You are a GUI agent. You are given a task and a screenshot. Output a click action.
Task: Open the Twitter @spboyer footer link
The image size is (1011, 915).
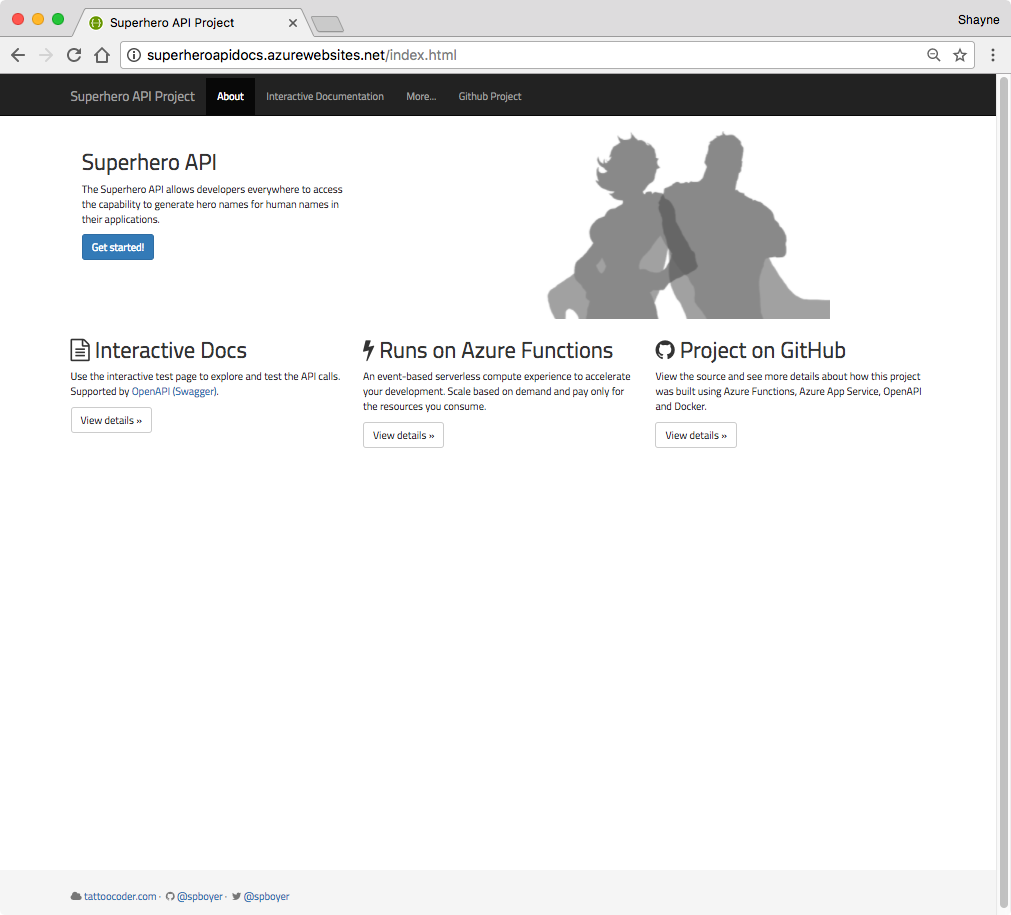pyautogui.click(x=266, y=896)
